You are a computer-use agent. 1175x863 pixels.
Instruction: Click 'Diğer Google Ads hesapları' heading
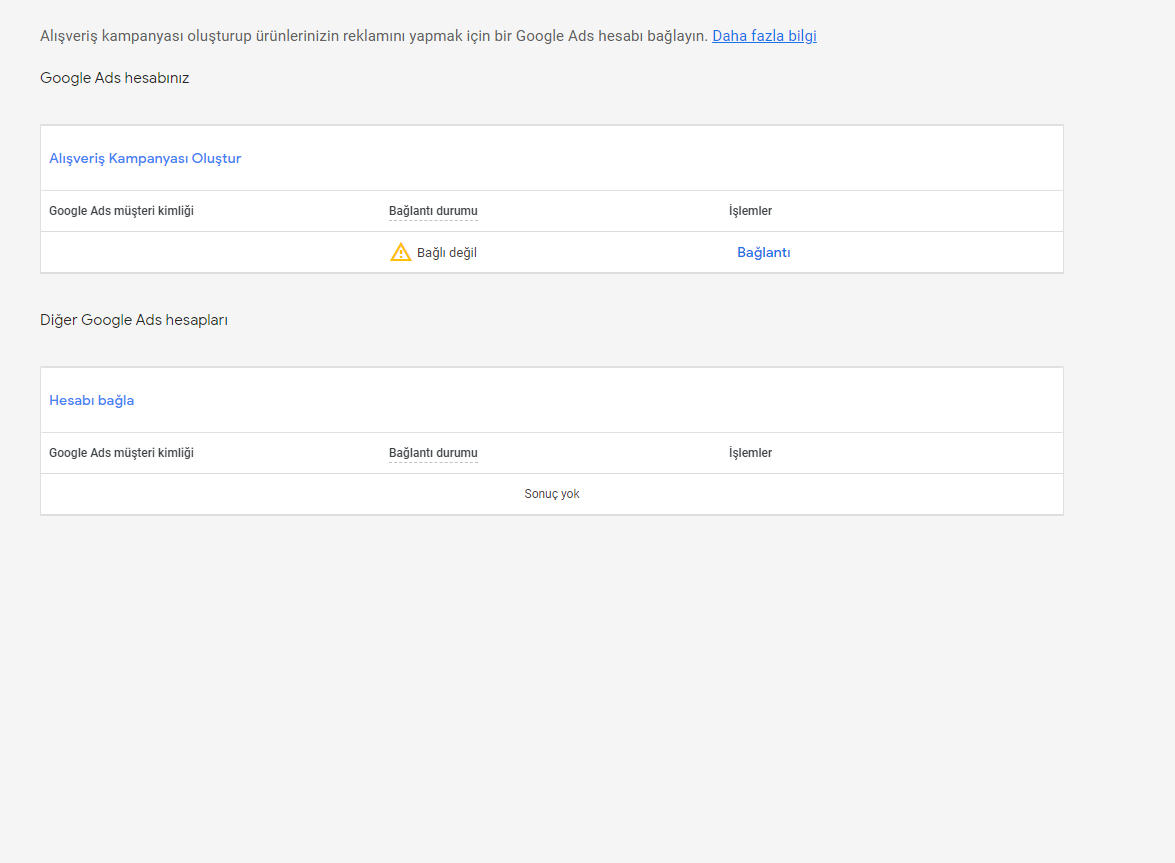[x=134, y=320]
